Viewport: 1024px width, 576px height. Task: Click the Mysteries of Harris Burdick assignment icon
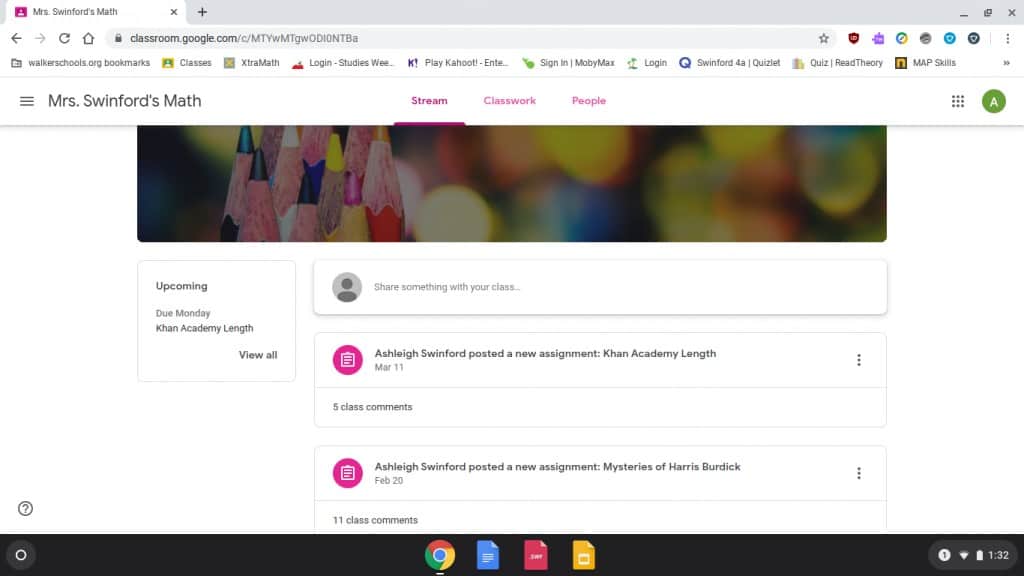347,473
